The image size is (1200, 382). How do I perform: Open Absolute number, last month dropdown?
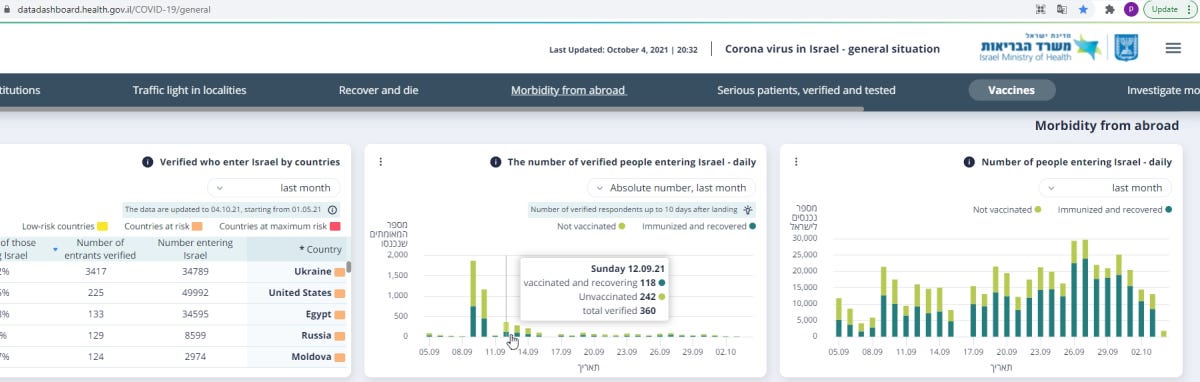(671, 187)
